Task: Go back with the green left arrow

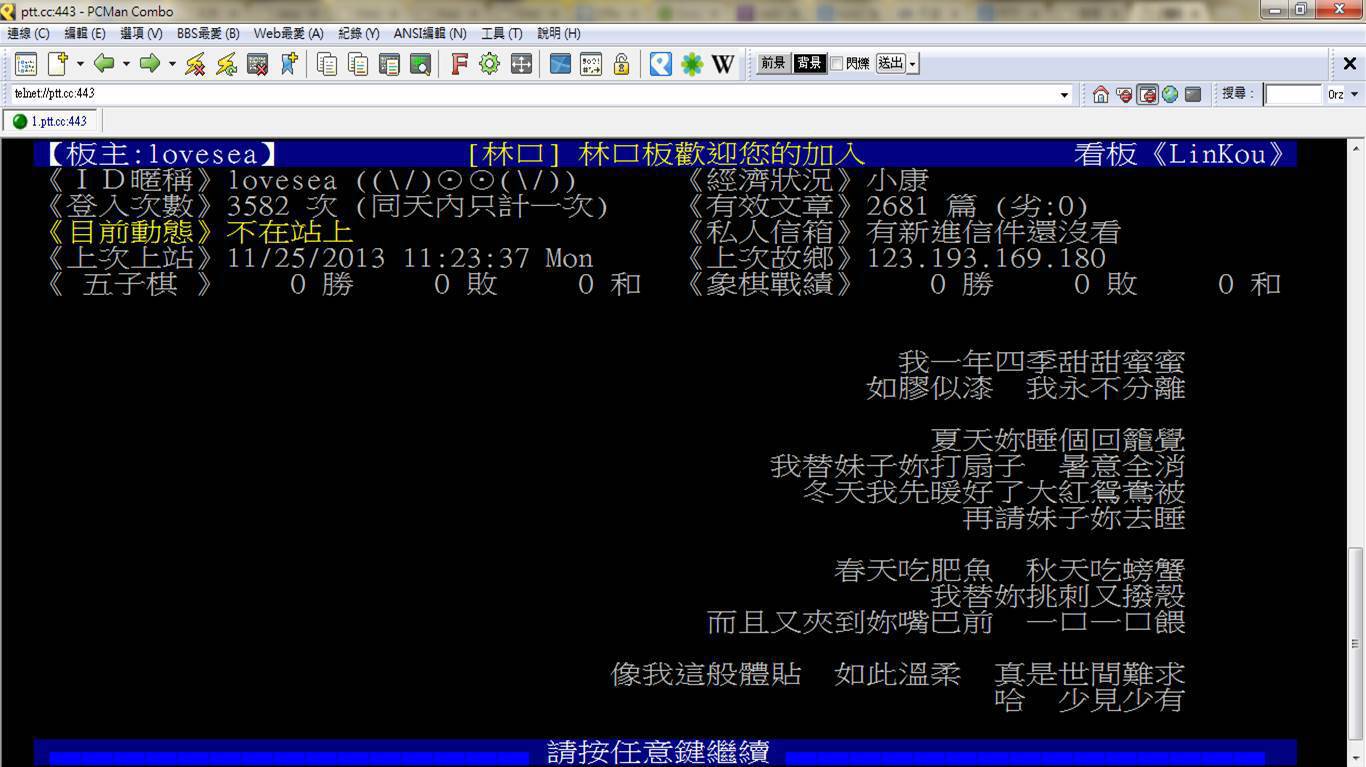Action: [x=103, y=64]
